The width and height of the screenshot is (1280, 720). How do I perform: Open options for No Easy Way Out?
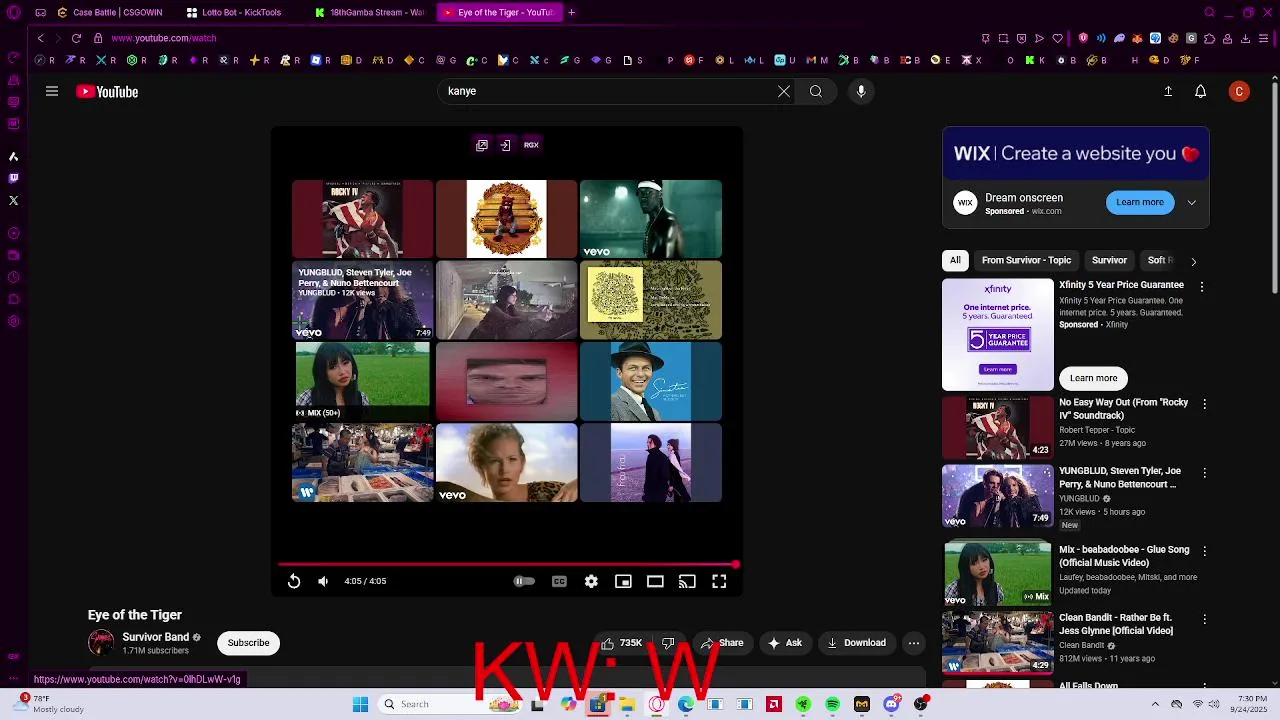[1204, 404]
